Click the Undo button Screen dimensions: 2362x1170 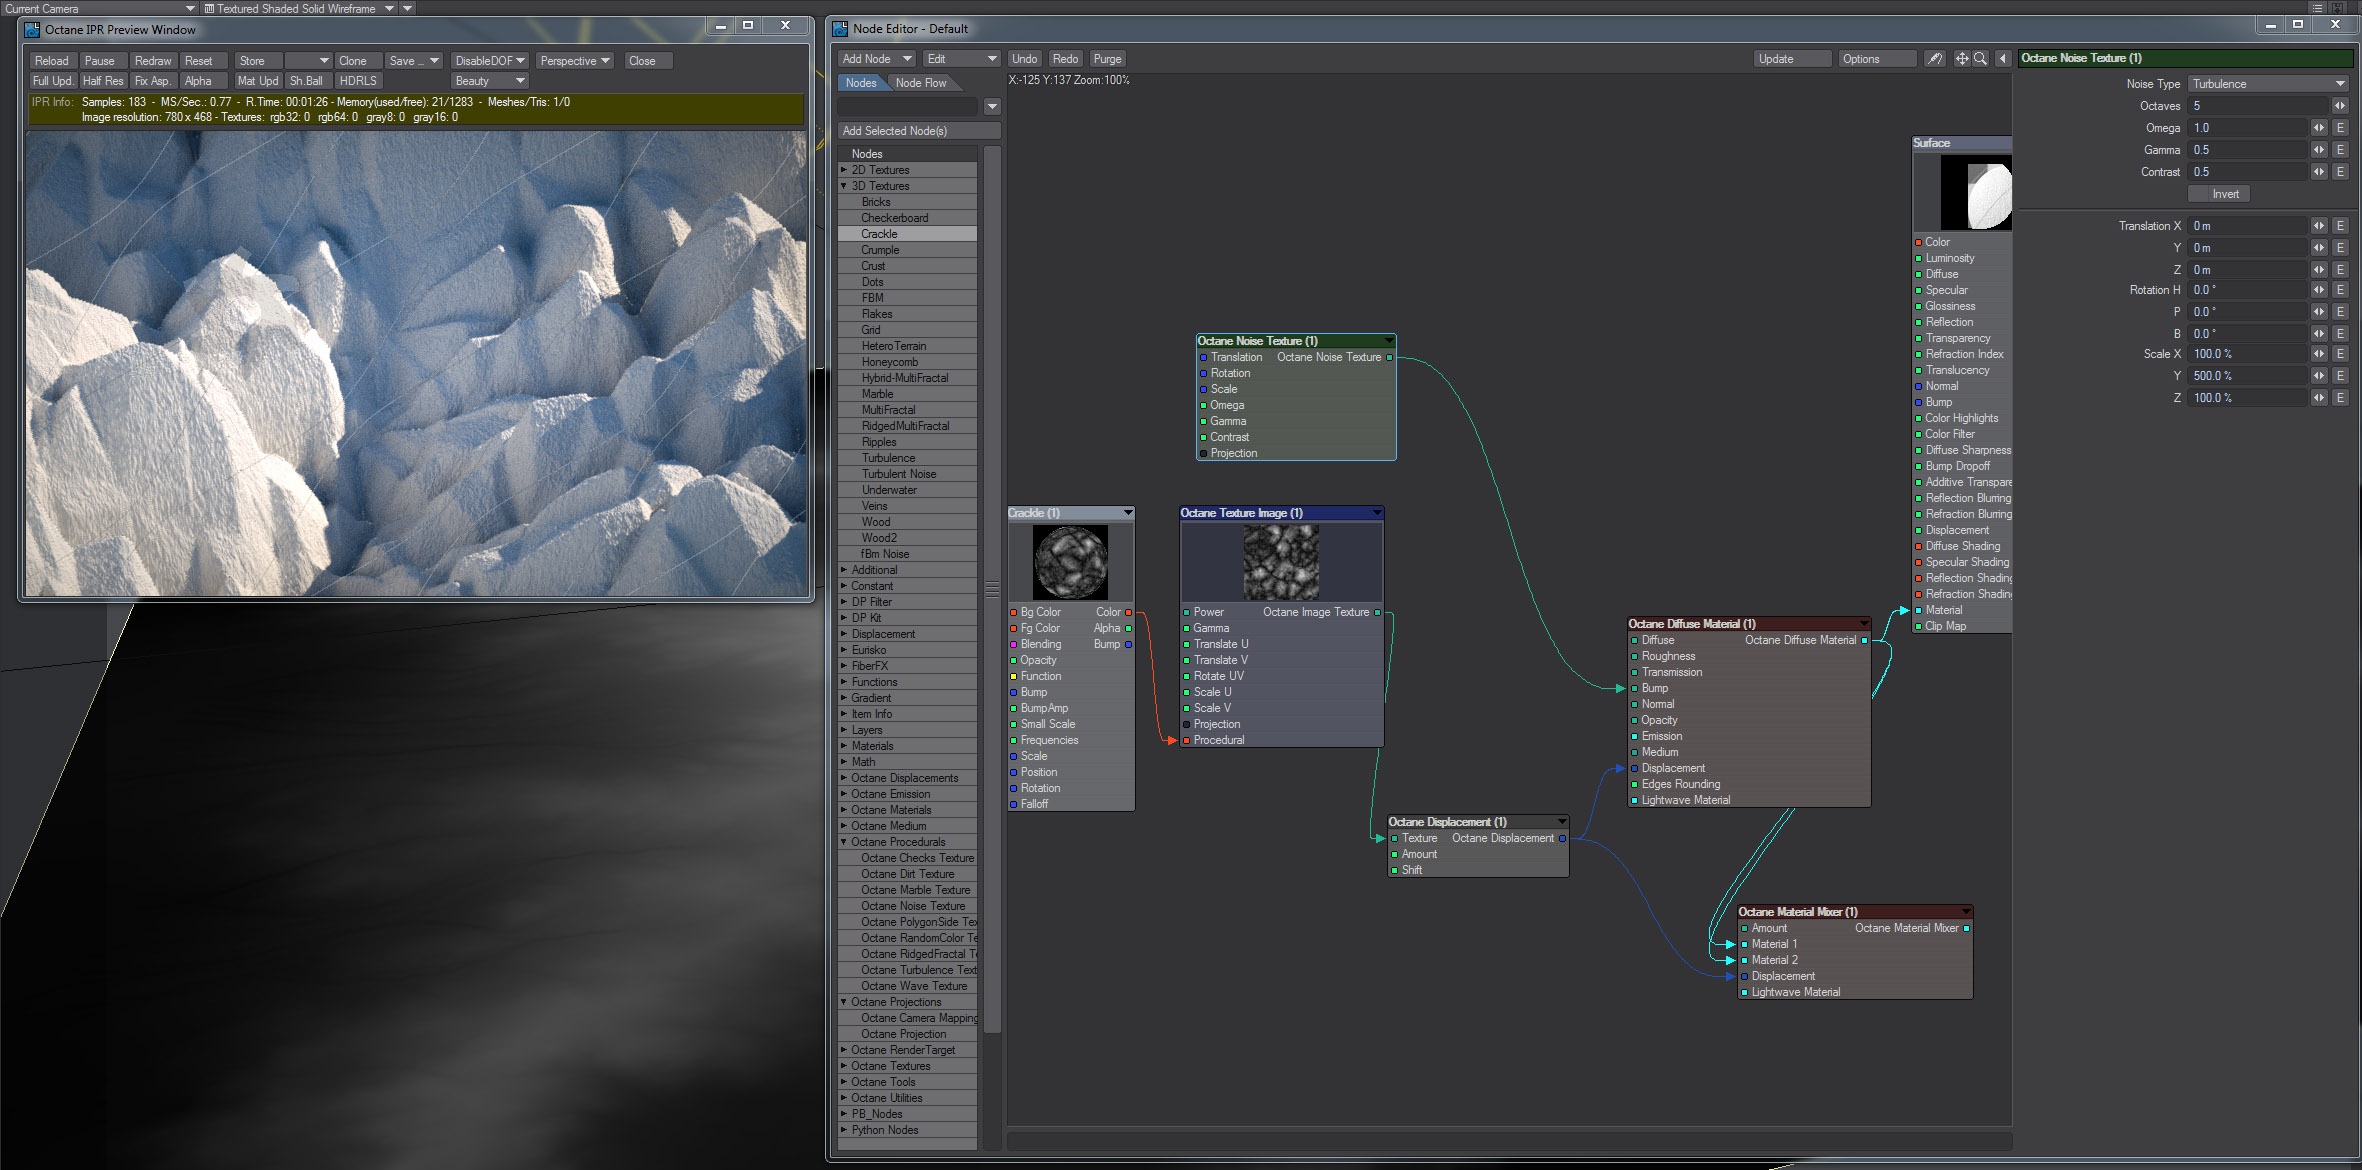coord(1024,59)
